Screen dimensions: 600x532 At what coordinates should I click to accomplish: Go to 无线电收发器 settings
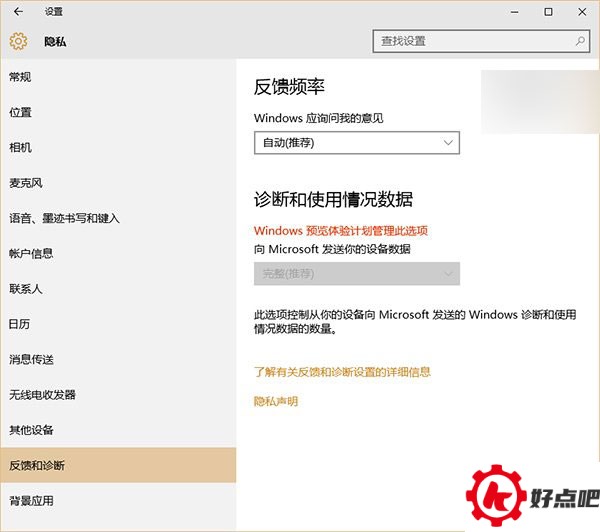pyautogui.click(x=42, y=395)
